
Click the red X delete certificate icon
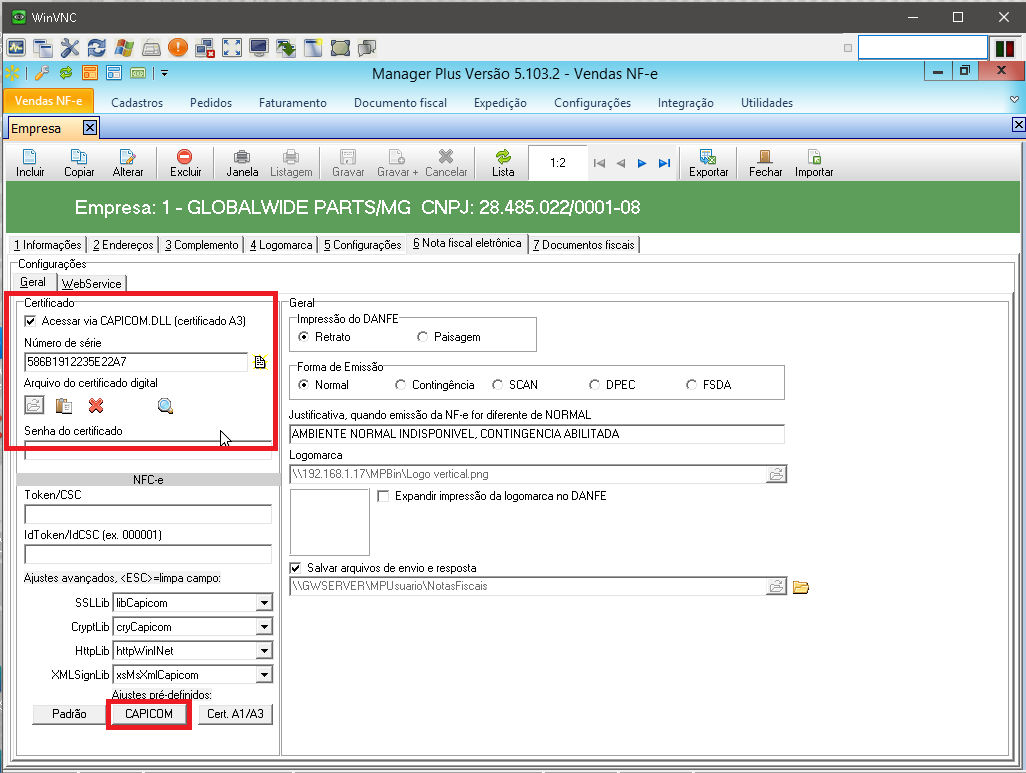click(x=96, y=406)
